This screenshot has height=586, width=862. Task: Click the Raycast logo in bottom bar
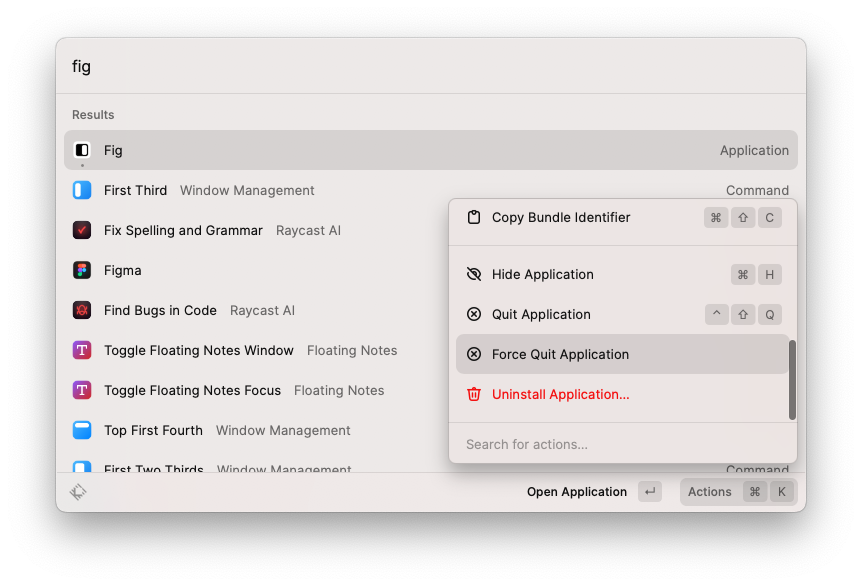78,491
